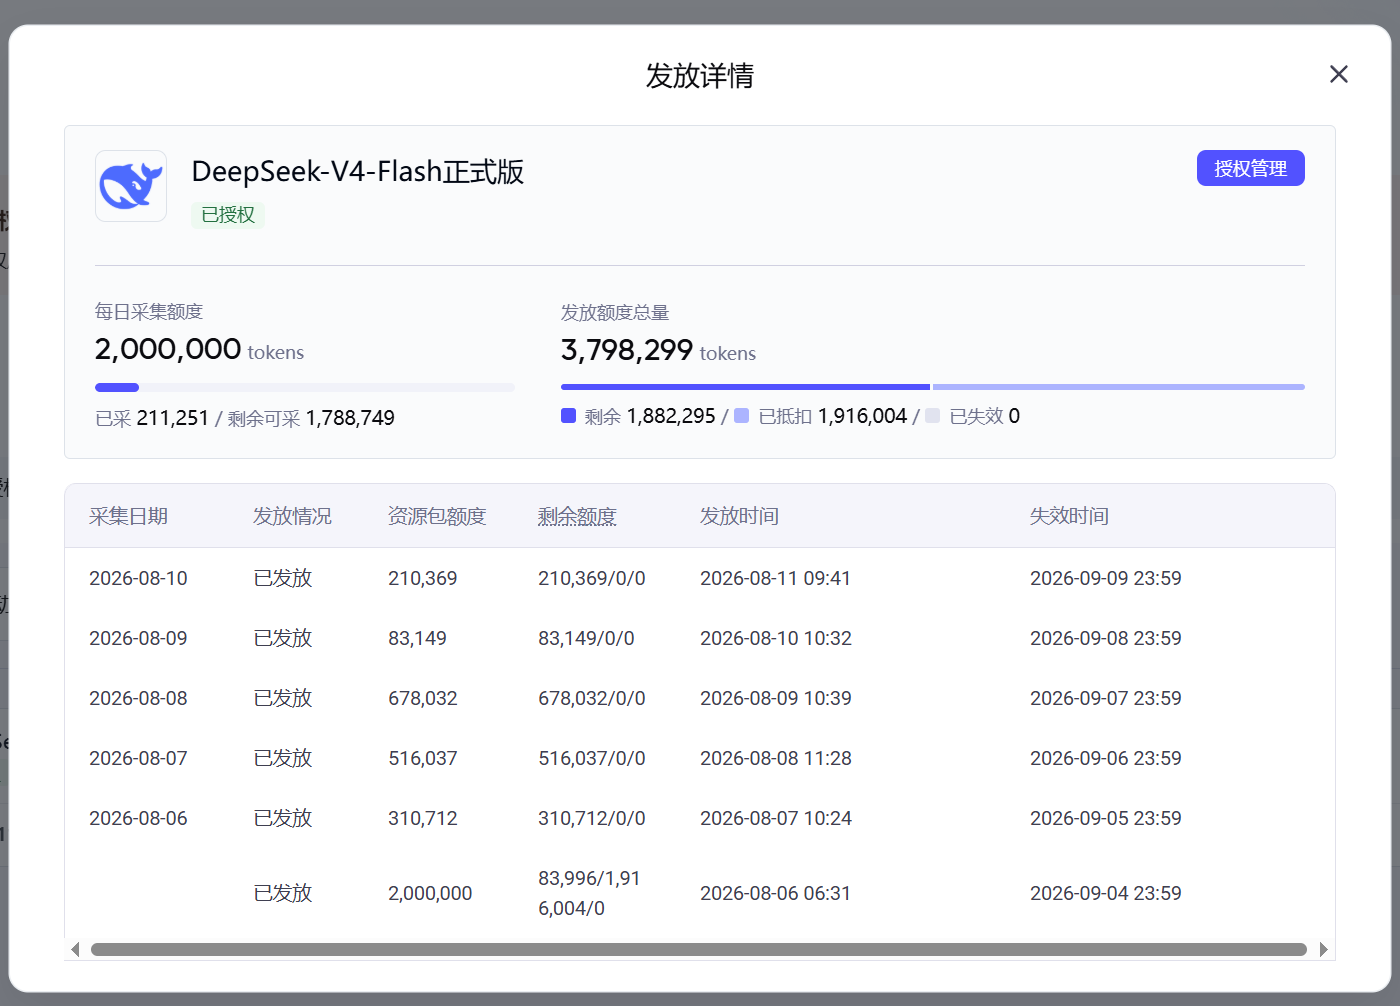Click the 210,369 resource quota cell
Viewport: 1400px width, 1006px height.
click(423, 578)
